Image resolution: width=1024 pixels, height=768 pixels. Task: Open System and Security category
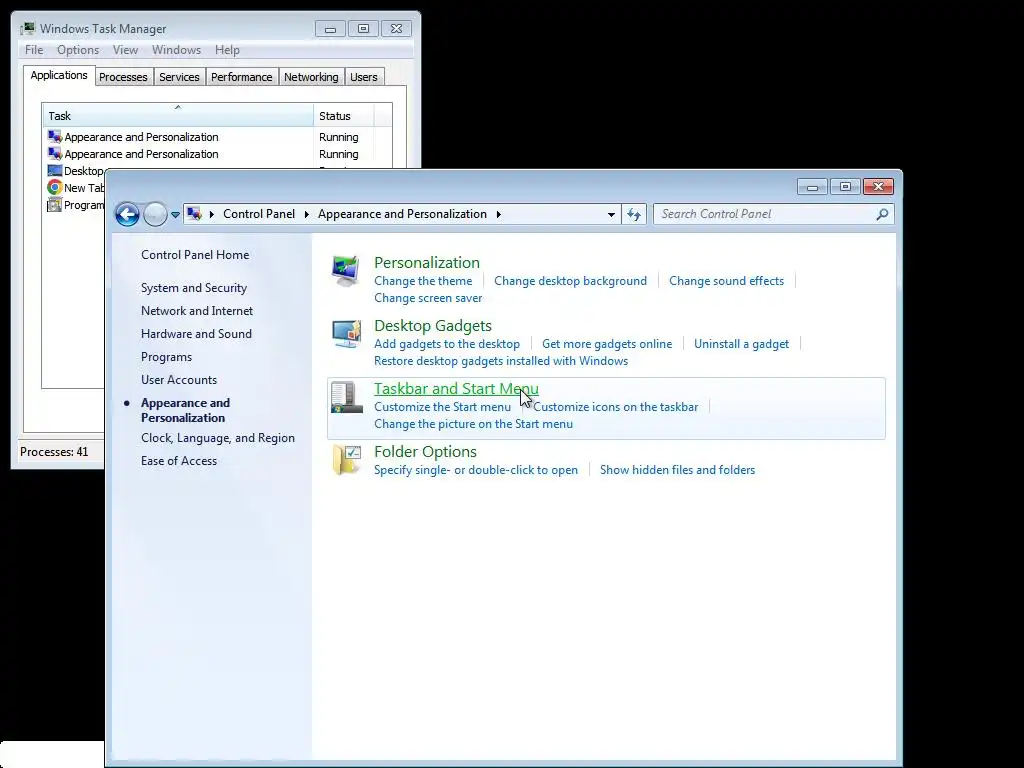click(194, 288)
